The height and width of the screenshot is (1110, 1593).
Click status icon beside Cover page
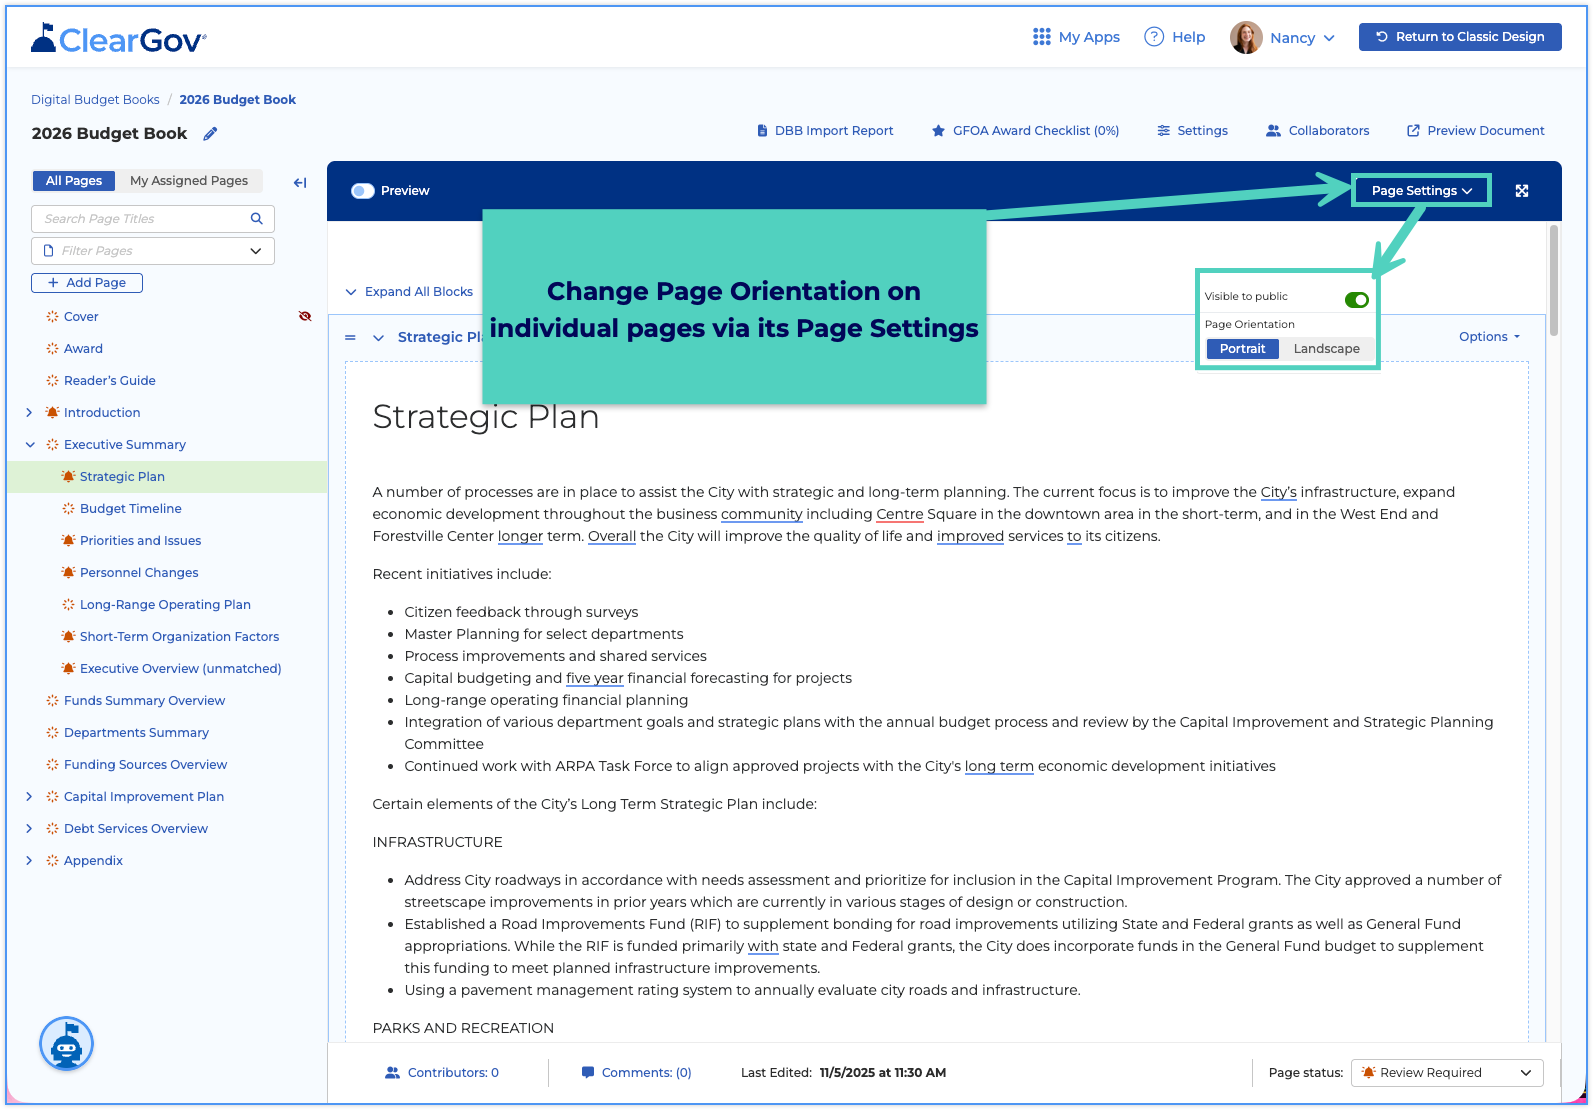coord(52,316)
